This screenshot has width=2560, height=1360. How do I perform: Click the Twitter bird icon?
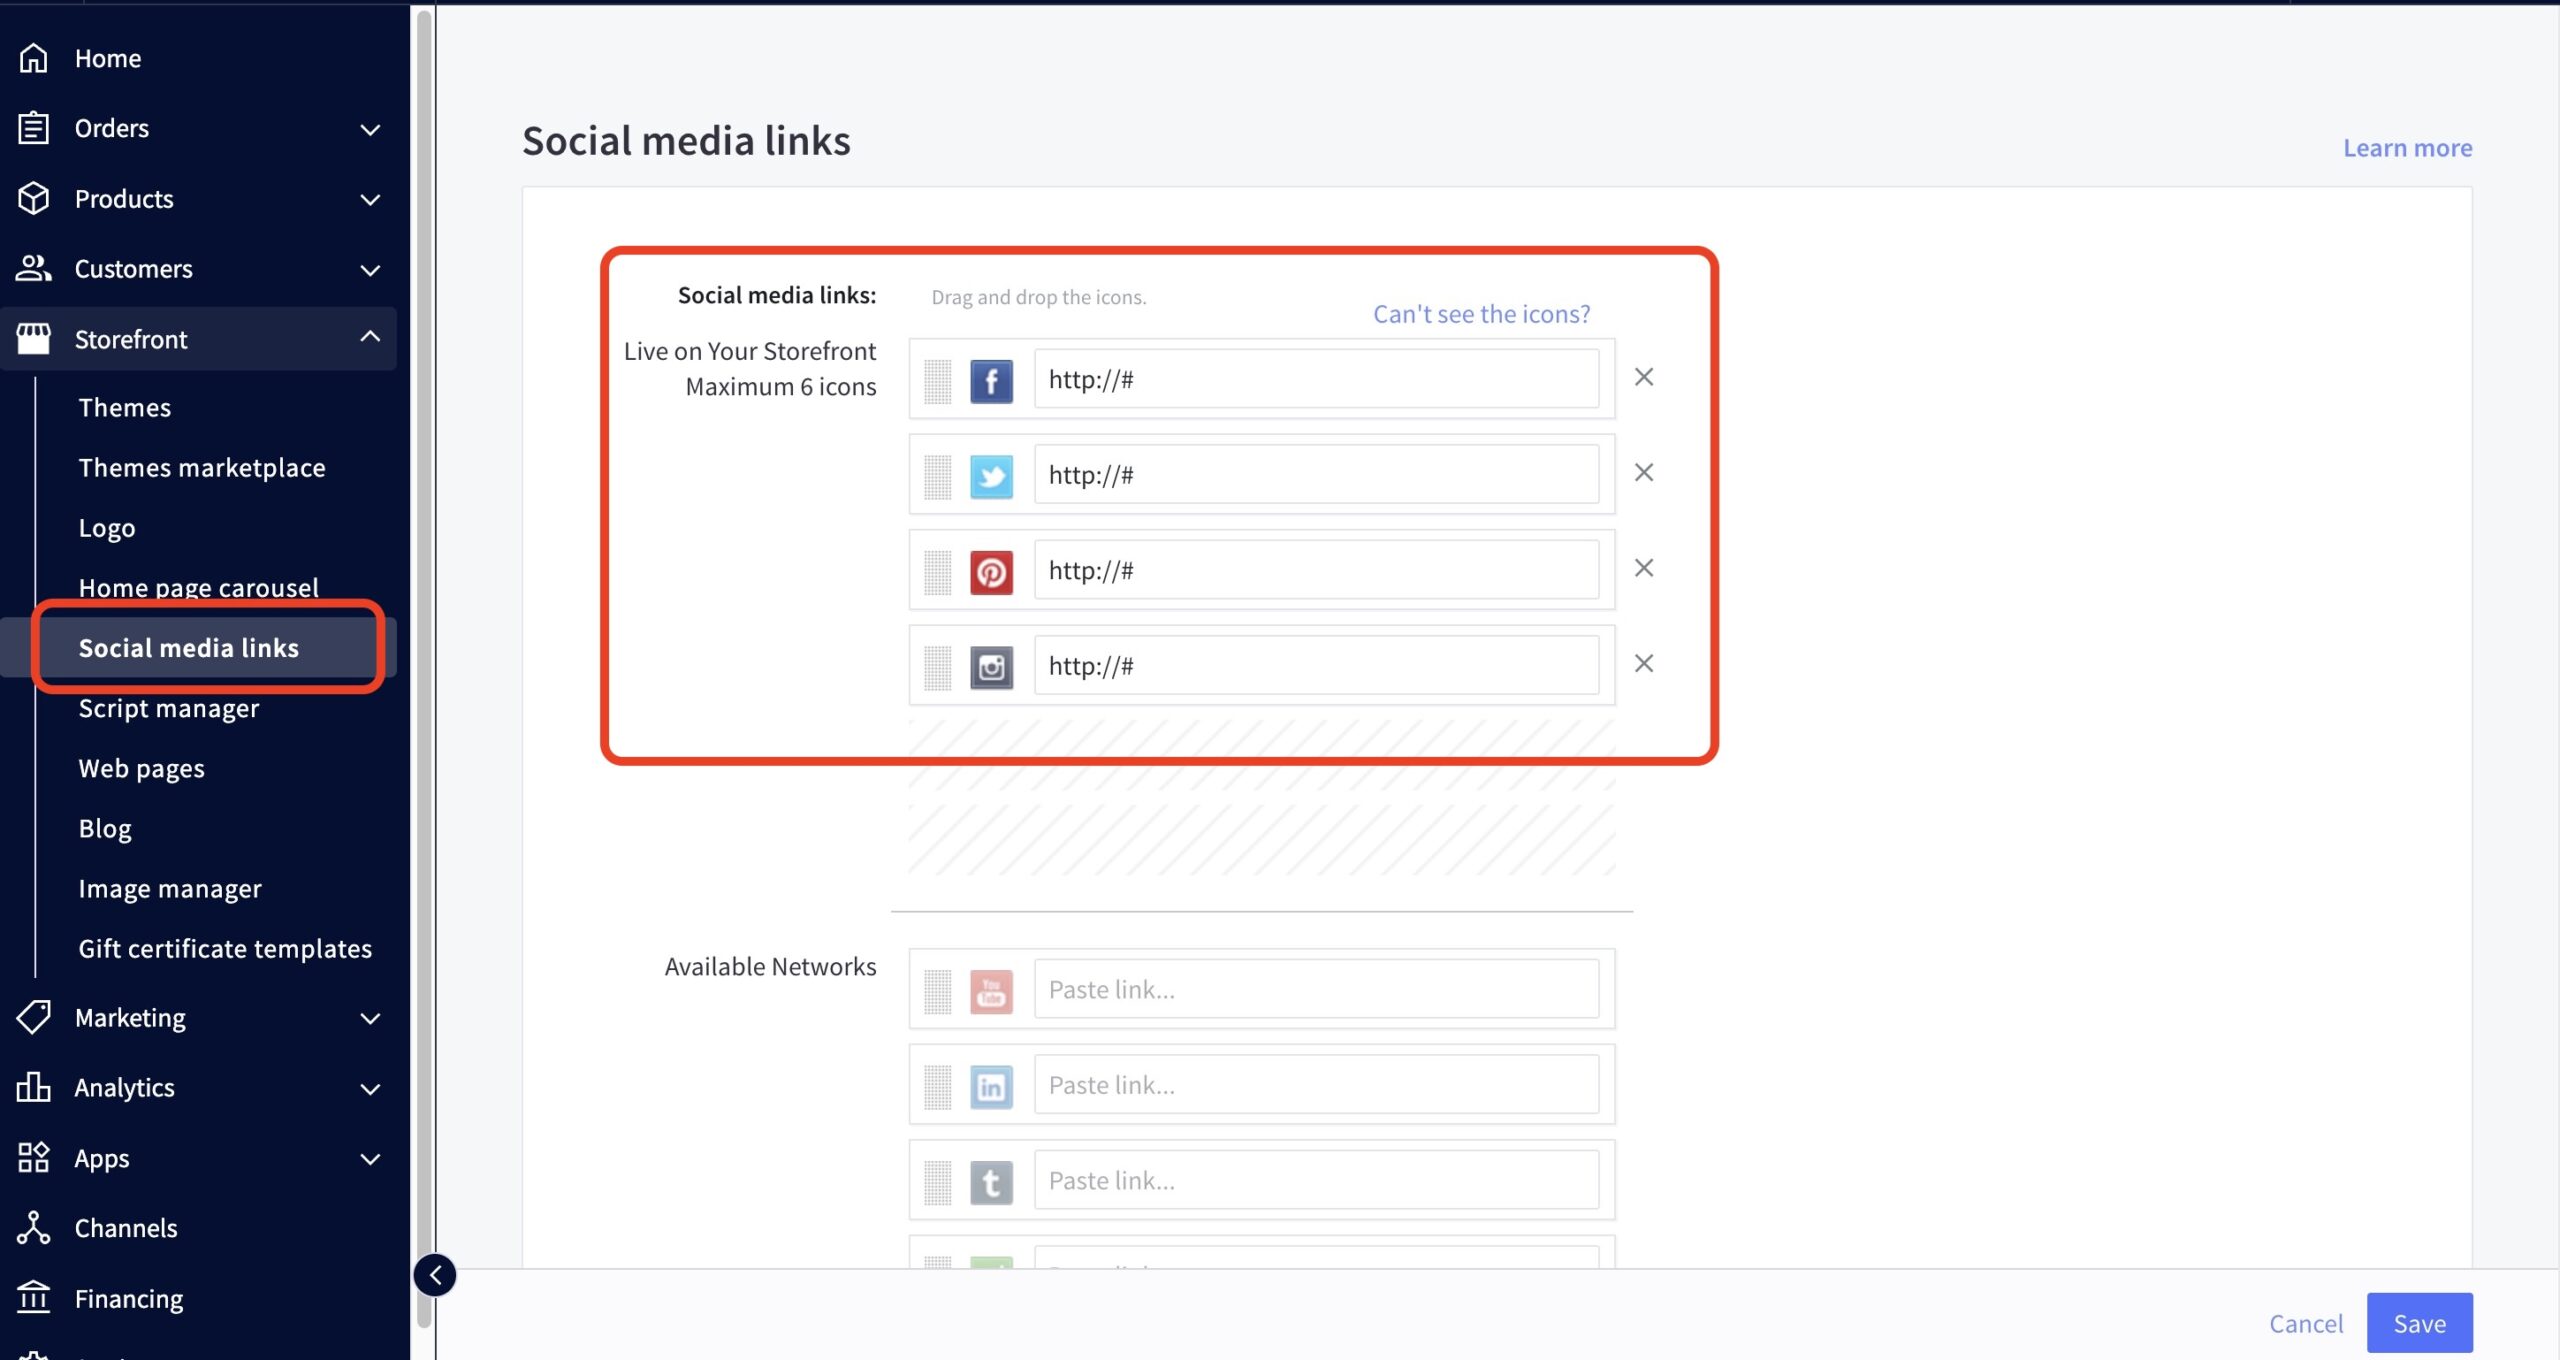click(x=991, y=476)
